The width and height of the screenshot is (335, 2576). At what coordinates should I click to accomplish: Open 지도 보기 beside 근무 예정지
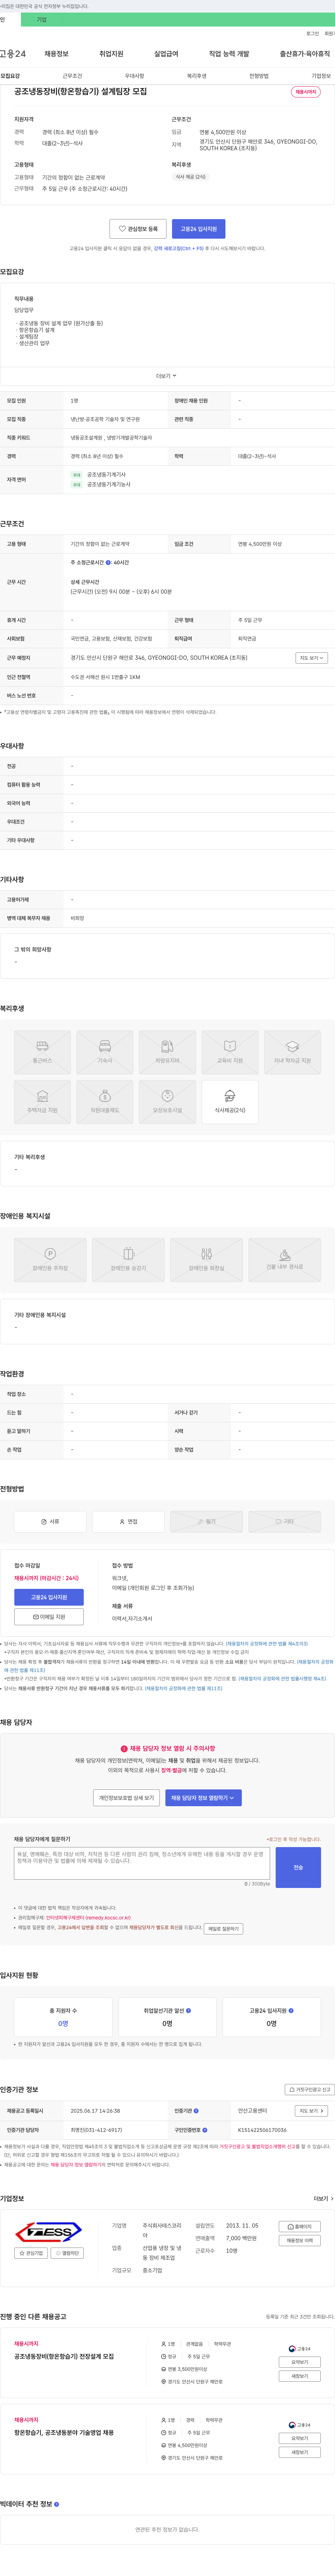(x=311, y=658)
